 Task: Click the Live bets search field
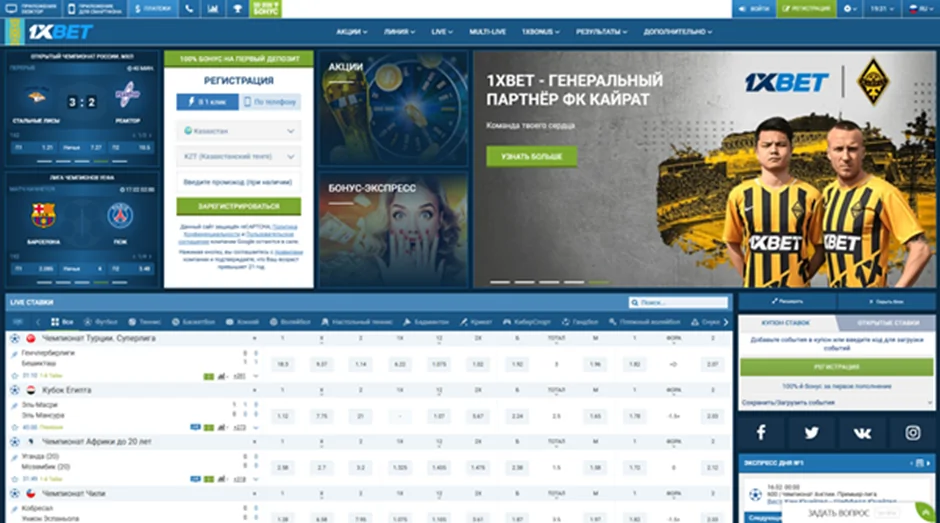pyautogui.click(x=678, y=302)
